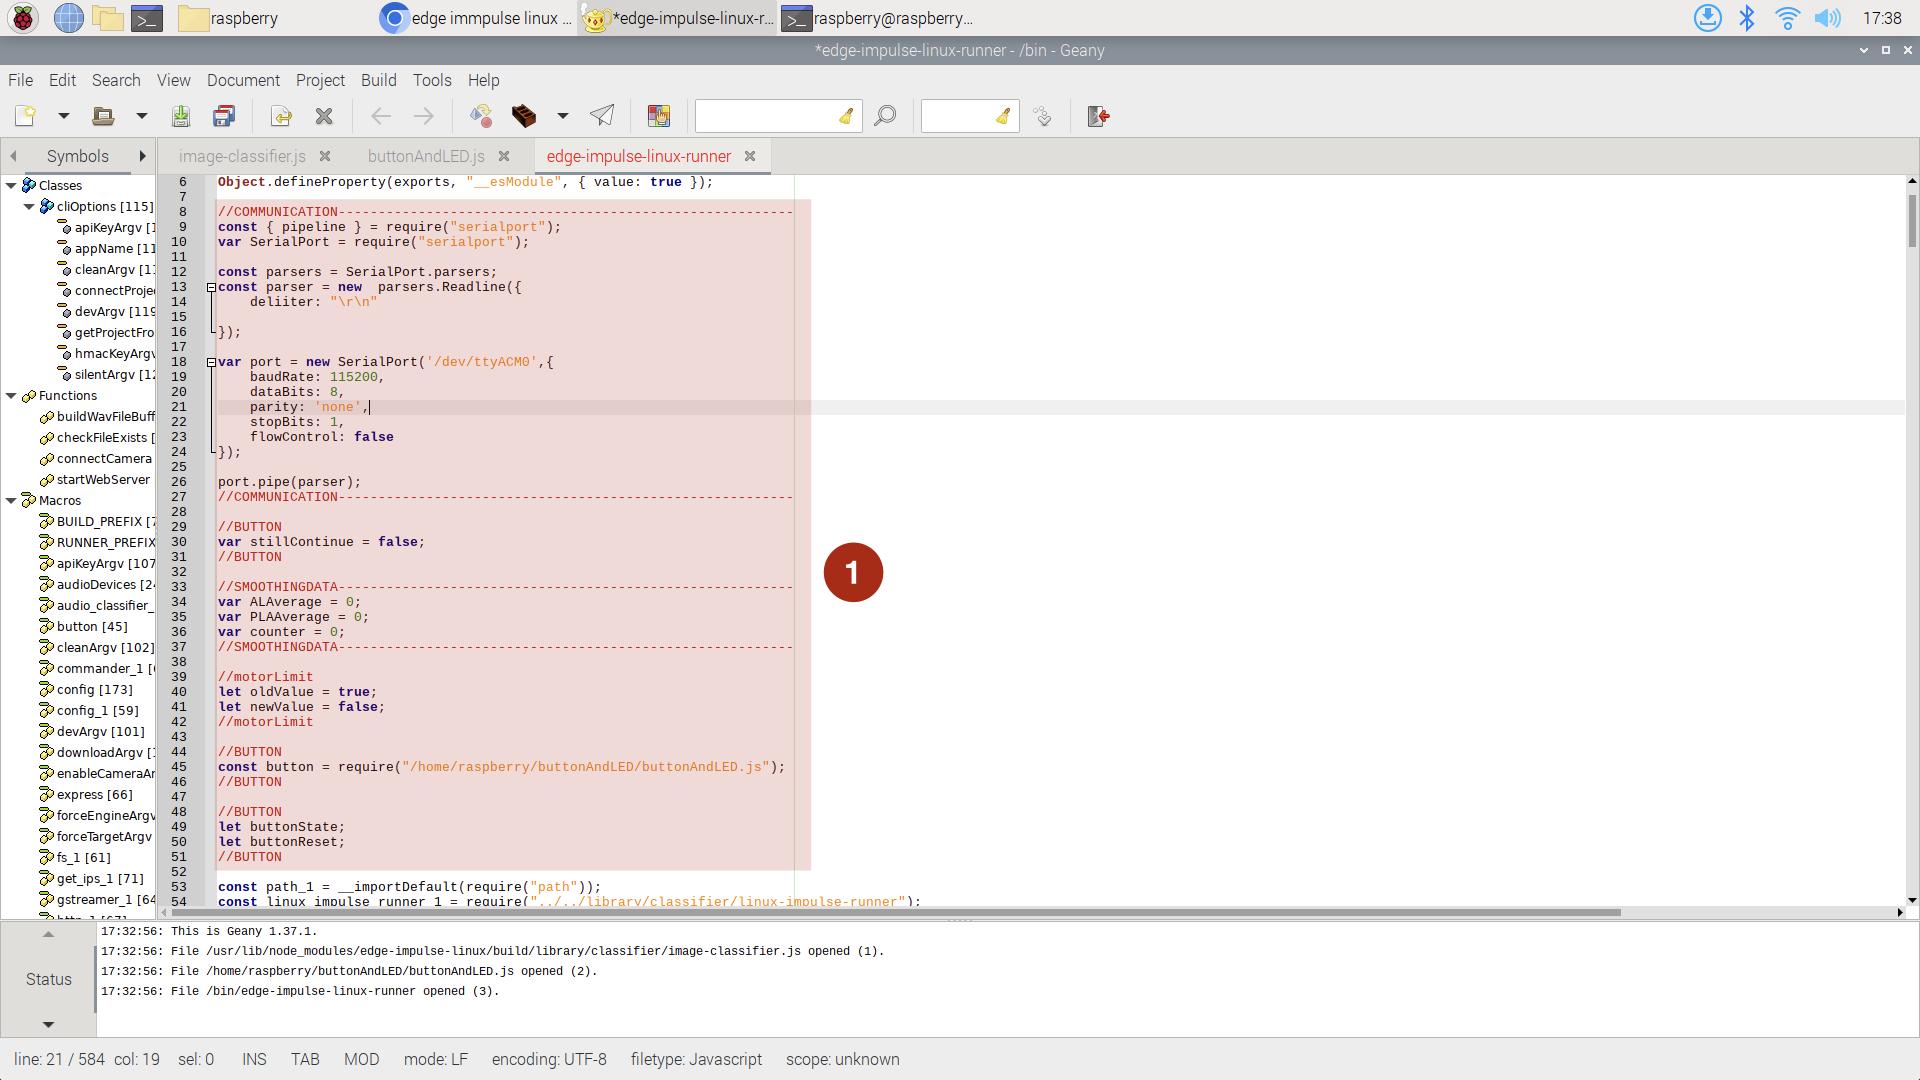The width and height of the screenshot is (1920, 1080).
Task: Close the edge-impulse-linux-runner tab
Action: (750, 156)
